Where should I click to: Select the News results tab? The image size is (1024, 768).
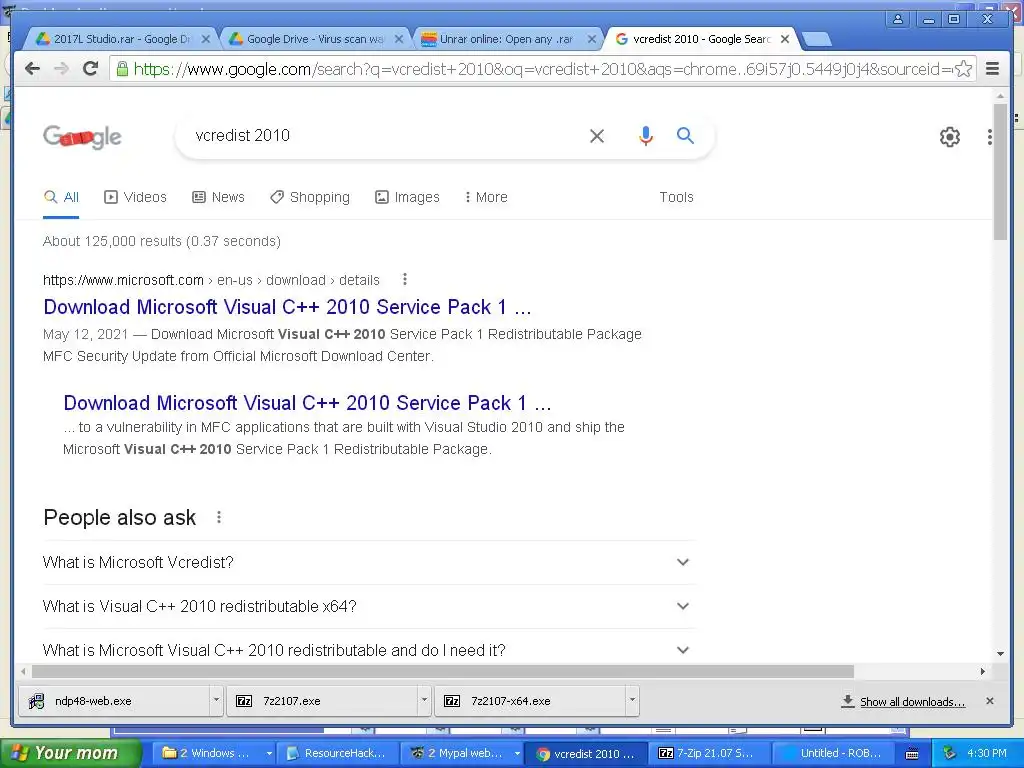[219, 197]
